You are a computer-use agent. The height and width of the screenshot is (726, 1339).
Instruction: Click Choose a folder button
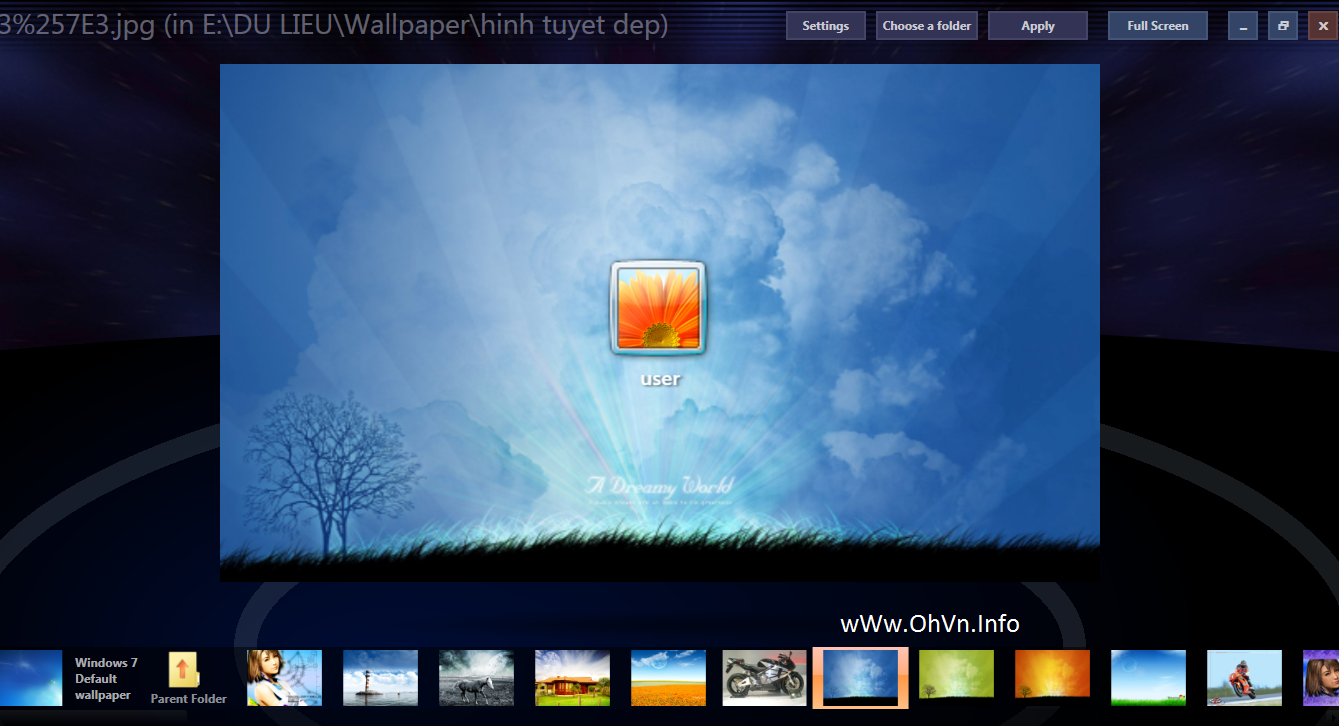[927, 26]
